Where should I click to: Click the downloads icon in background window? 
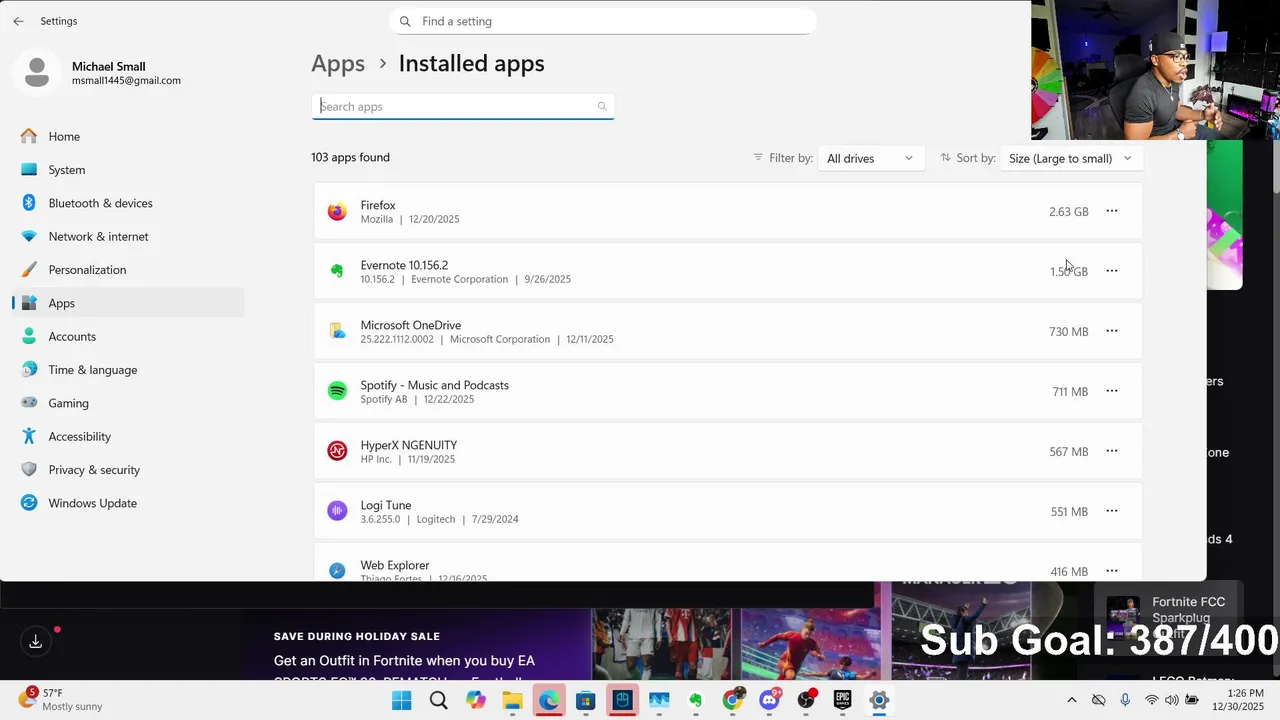point(36,642)
